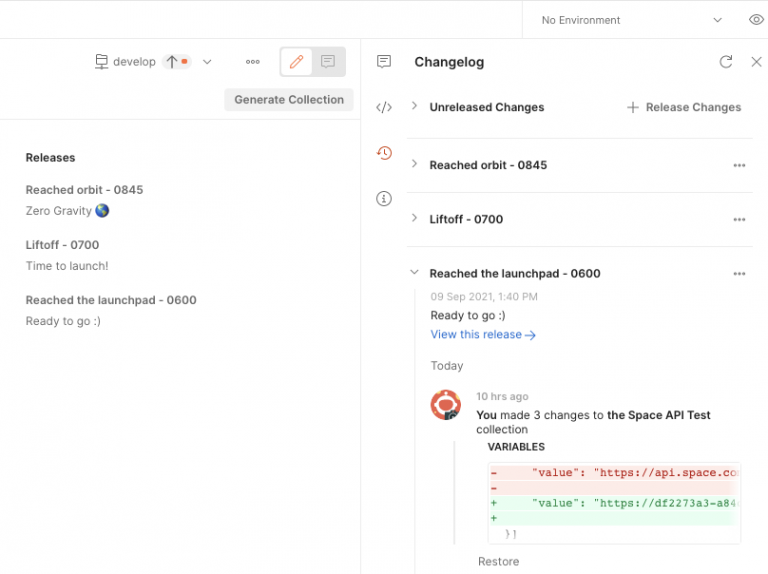This screenshot has width=768, height=574.
Task: Select Reached the launchpad - 0600 in Releases list
Action: 111,300
